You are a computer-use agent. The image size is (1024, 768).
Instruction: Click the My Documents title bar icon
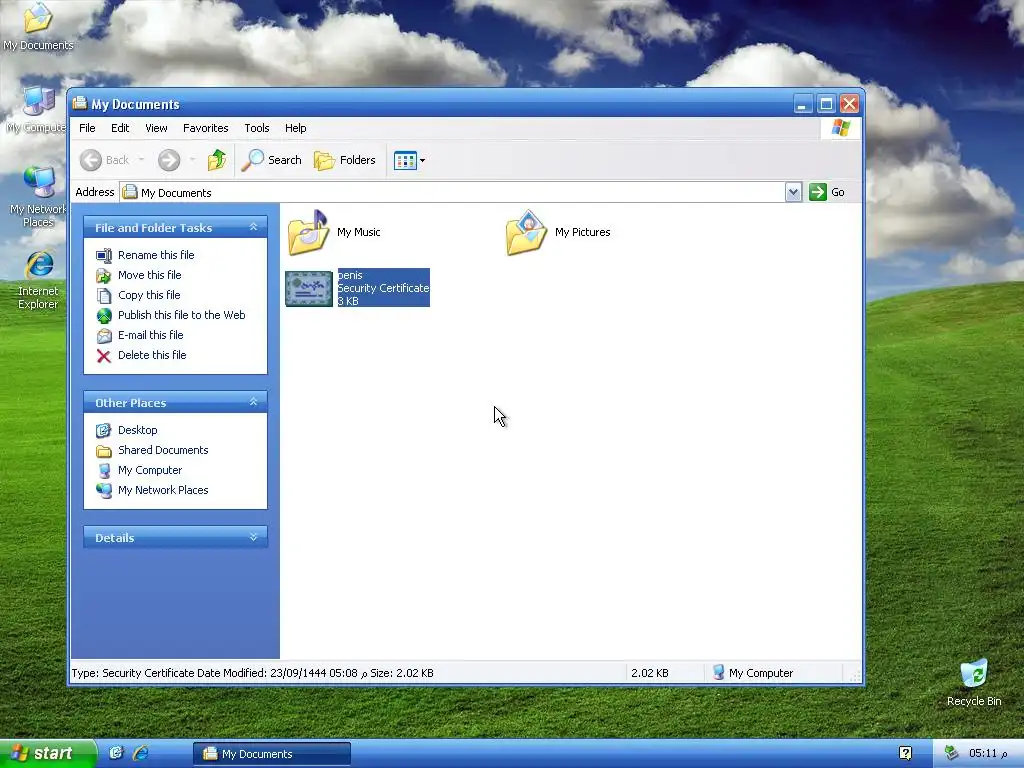click(x=80, y=103)
